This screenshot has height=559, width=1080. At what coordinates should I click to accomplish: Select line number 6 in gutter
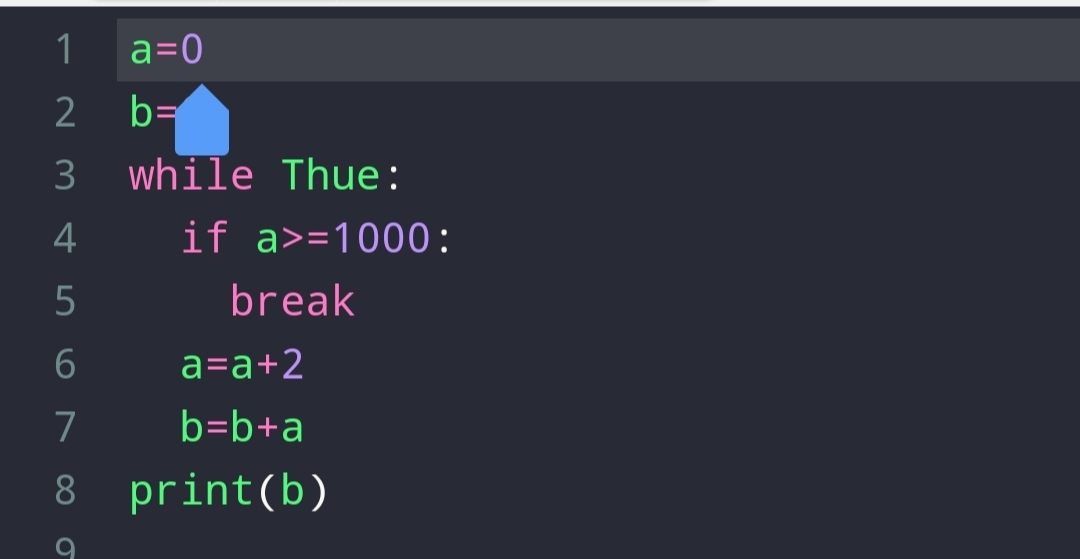pyautogui.click(x=65, y=364)
